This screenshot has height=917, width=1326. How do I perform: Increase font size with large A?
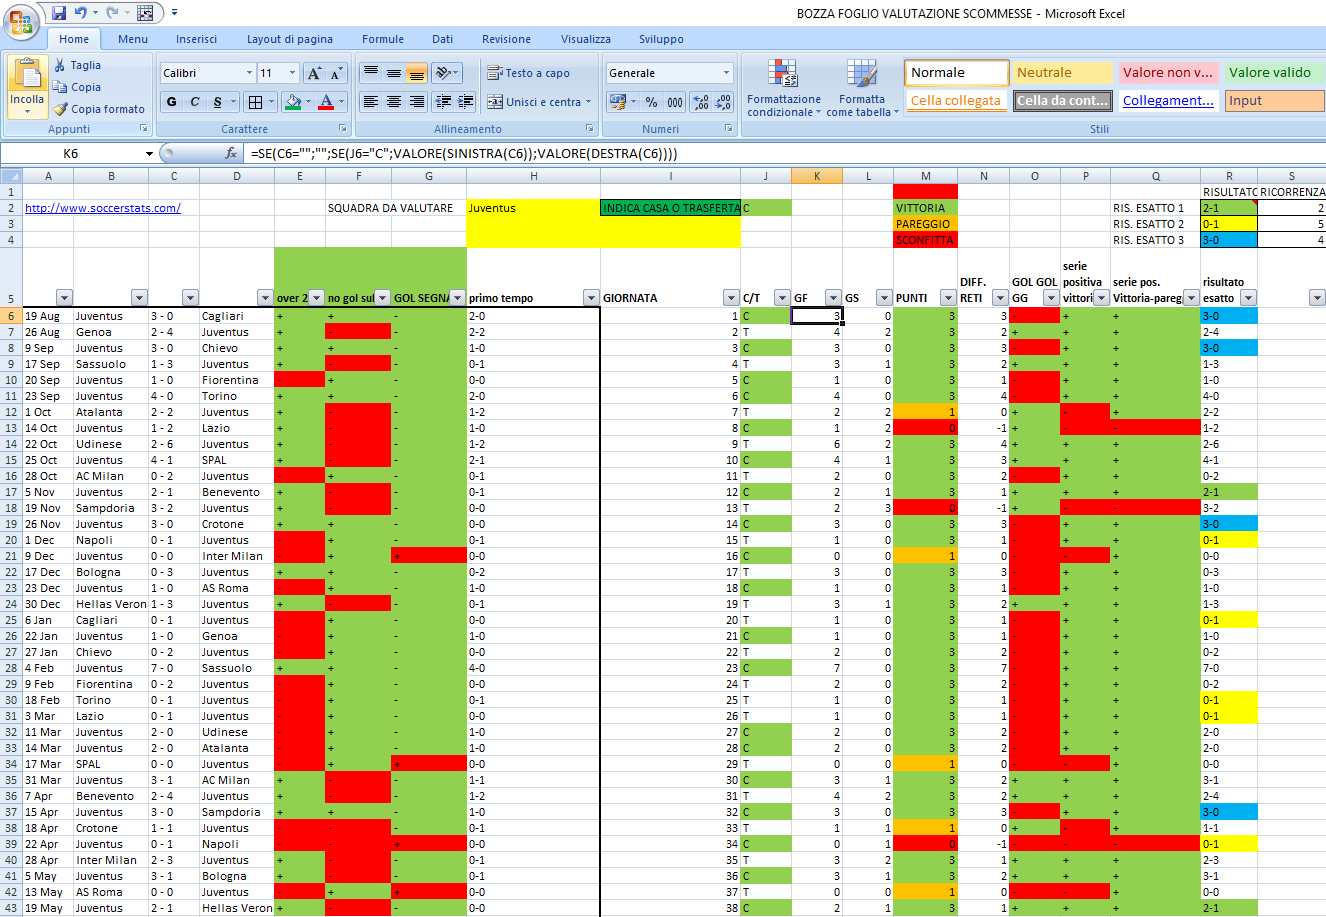[315, 73]
